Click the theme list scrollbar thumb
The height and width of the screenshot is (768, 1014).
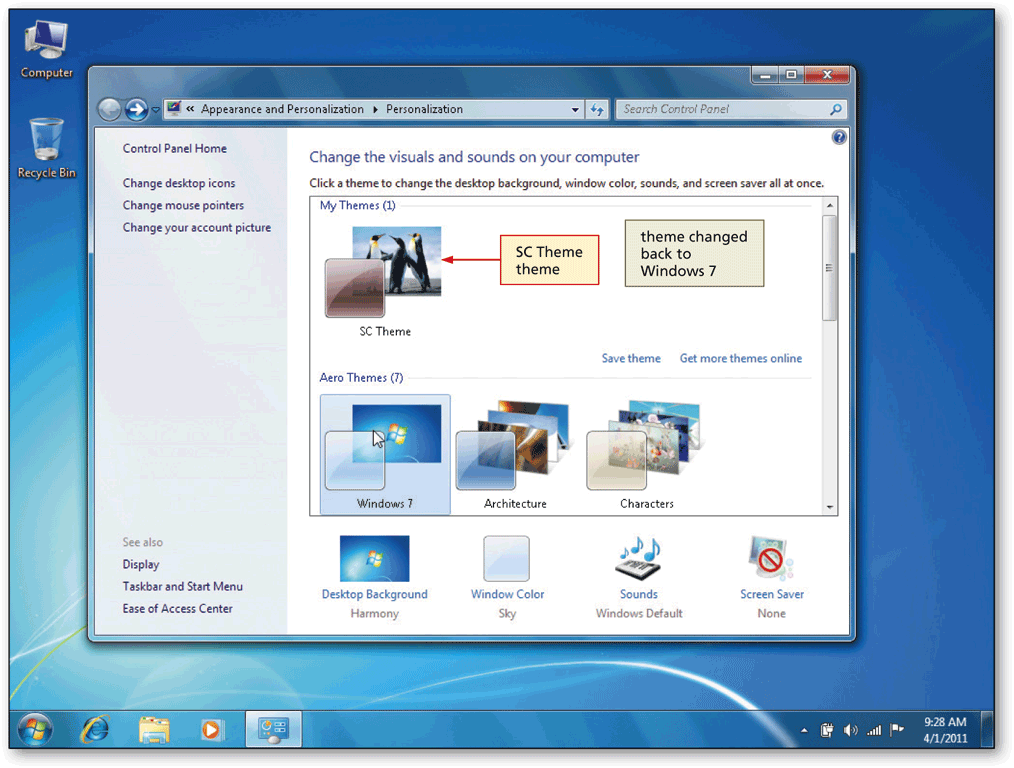click(x=830, y=268)
